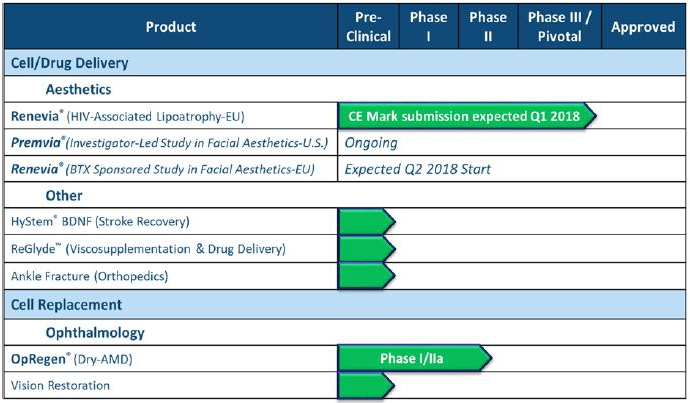Choose the Phase II column header
Viewport: 690px width, 403px height.
pos(488,27)
